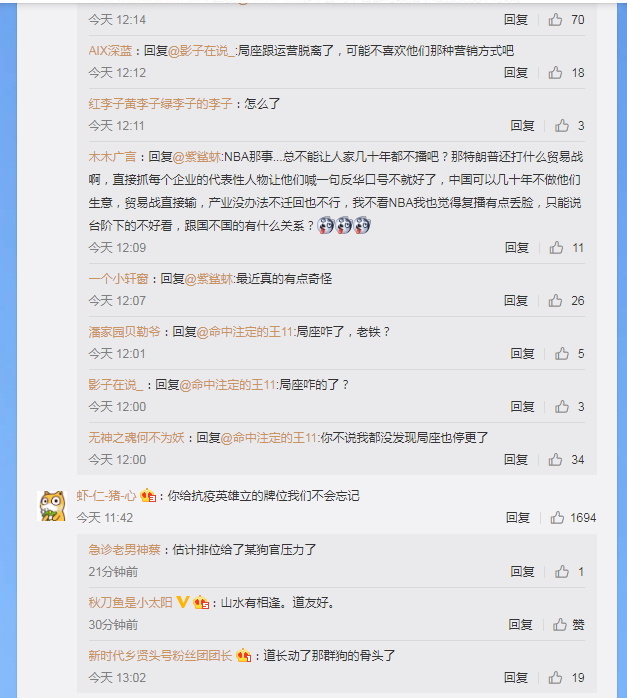Reply to 影子在说_'s comment
The height and width of the screenshot is (698, 627).
(x=522, y=406)
